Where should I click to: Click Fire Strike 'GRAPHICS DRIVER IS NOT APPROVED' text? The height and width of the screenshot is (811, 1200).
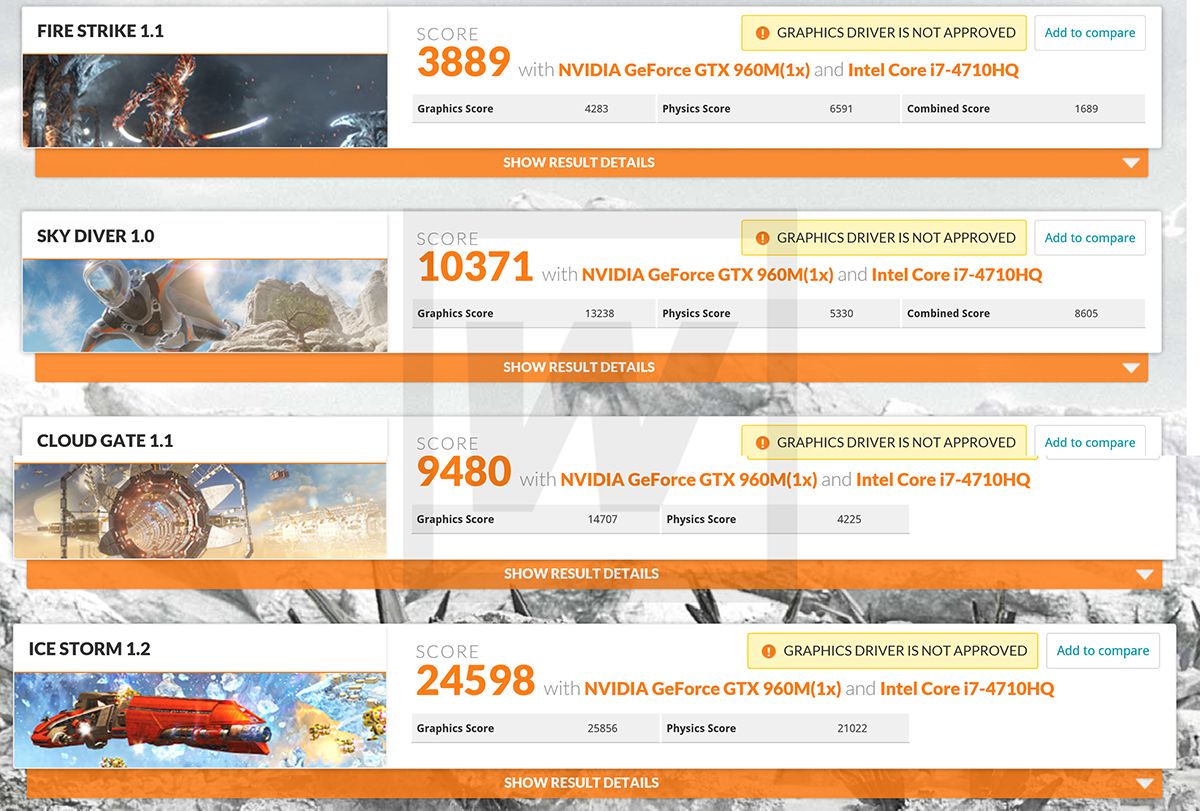[x=896, y=33]
